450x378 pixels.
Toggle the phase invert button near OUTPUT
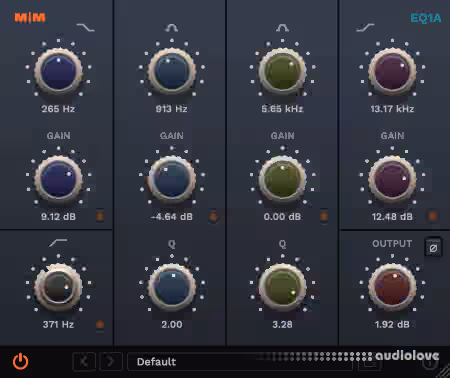click(433, 248)
